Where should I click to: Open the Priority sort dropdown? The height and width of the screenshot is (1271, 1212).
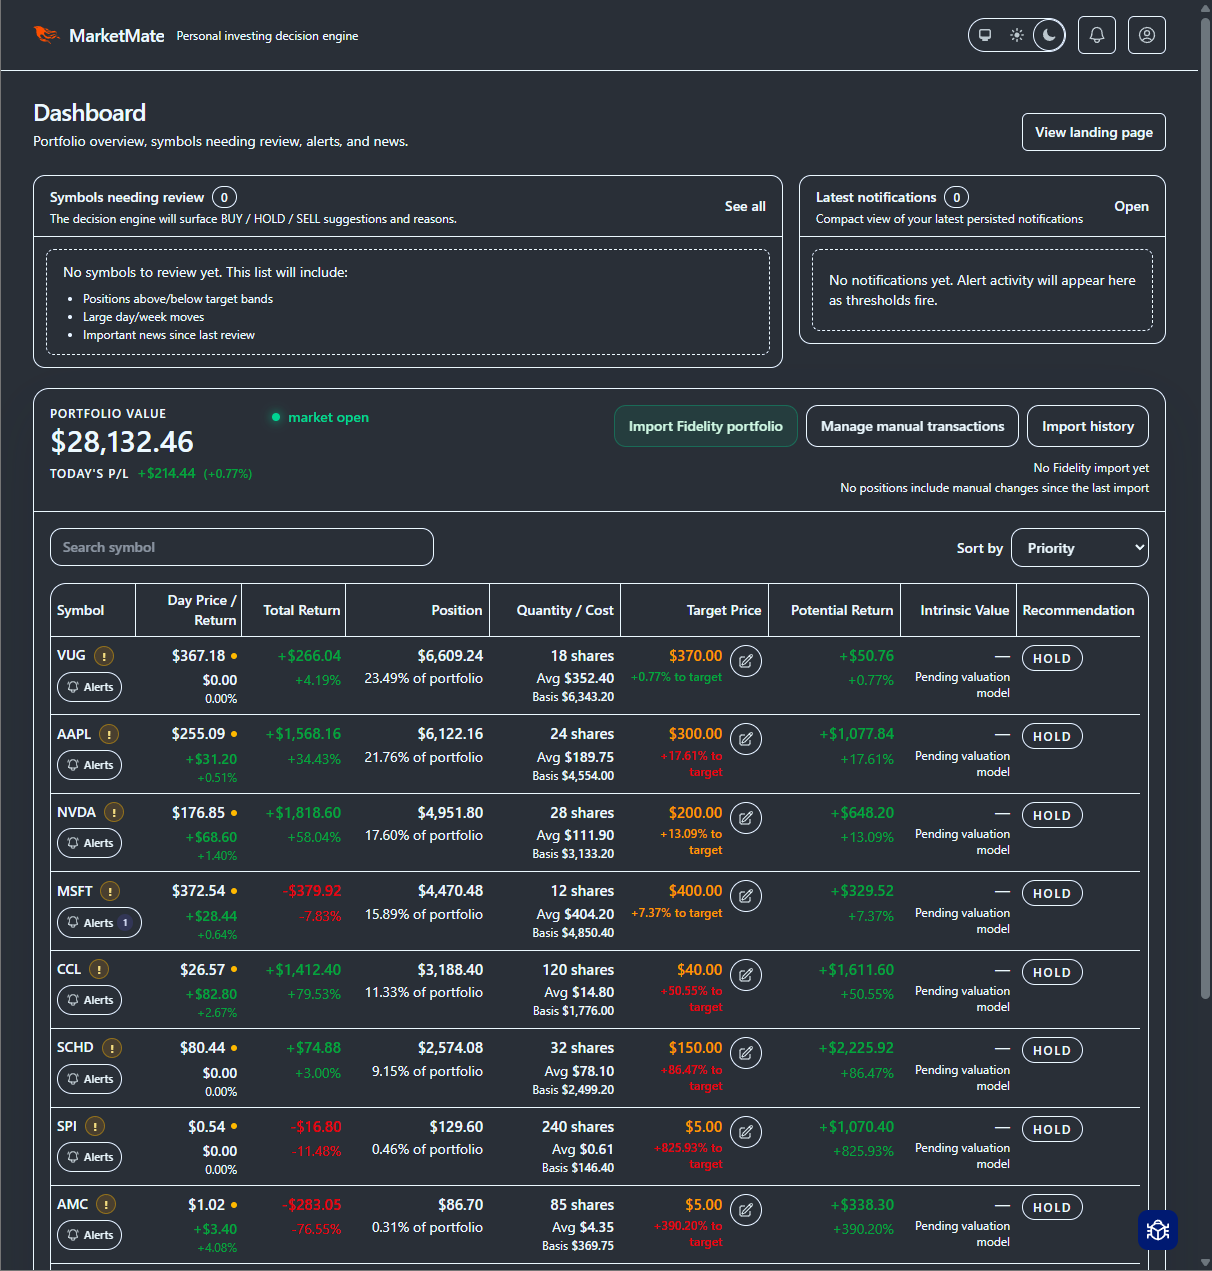coord(1079,547)
